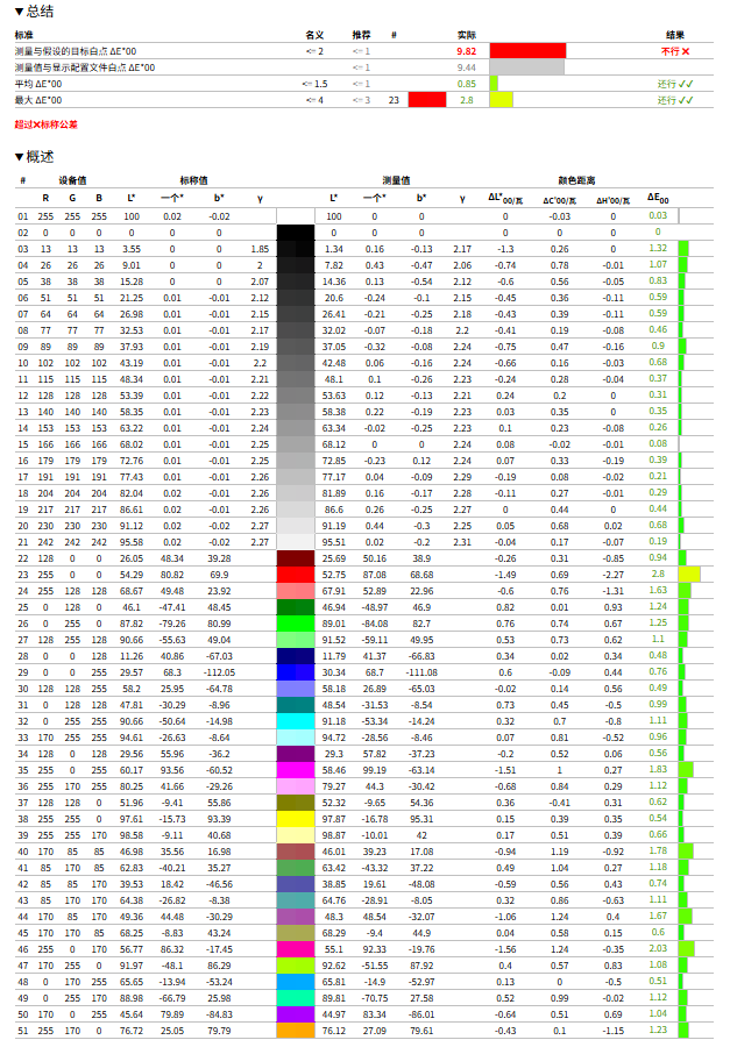The height and width of the screenshot is (1040, 730).
Task: Click the red bar next to 9.82
Action: click(527, 50)
